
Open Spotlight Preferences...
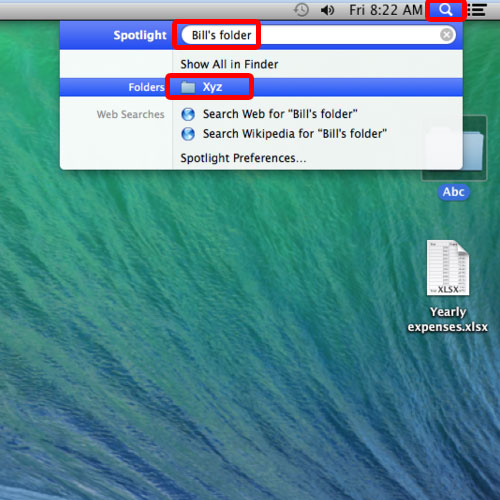coord(243,158)
